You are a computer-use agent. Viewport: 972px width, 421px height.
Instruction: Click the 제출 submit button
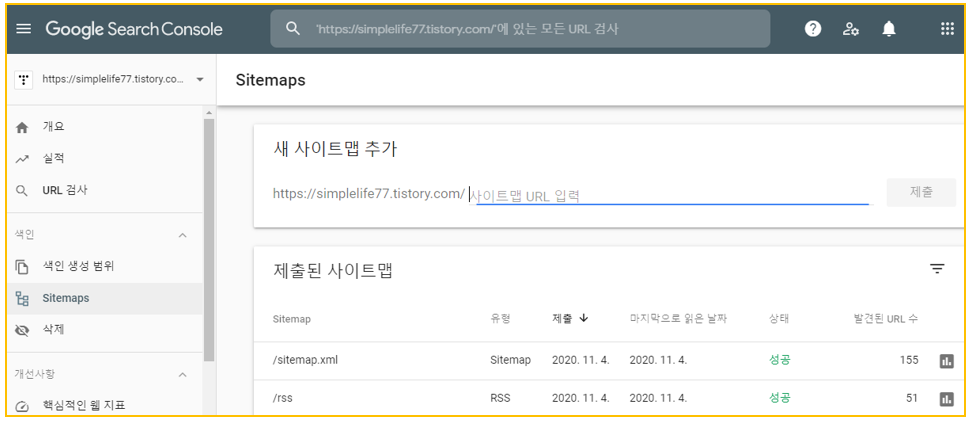921,193
